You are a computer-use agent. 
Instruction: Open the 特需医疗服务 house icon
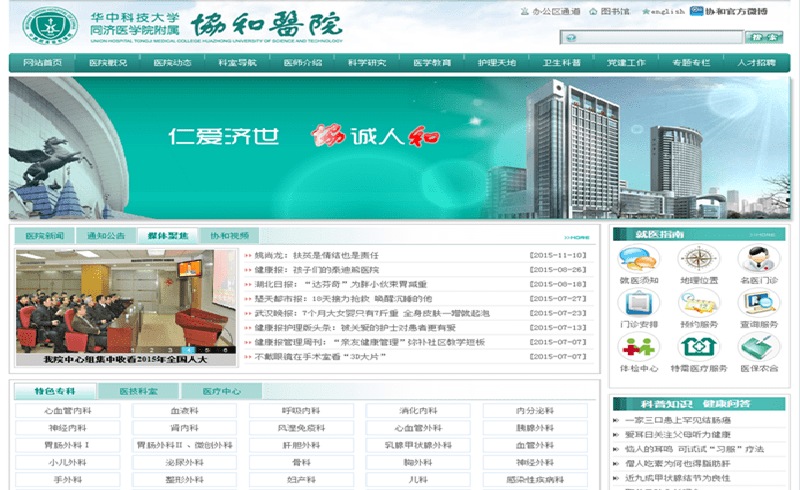[699, 348]
